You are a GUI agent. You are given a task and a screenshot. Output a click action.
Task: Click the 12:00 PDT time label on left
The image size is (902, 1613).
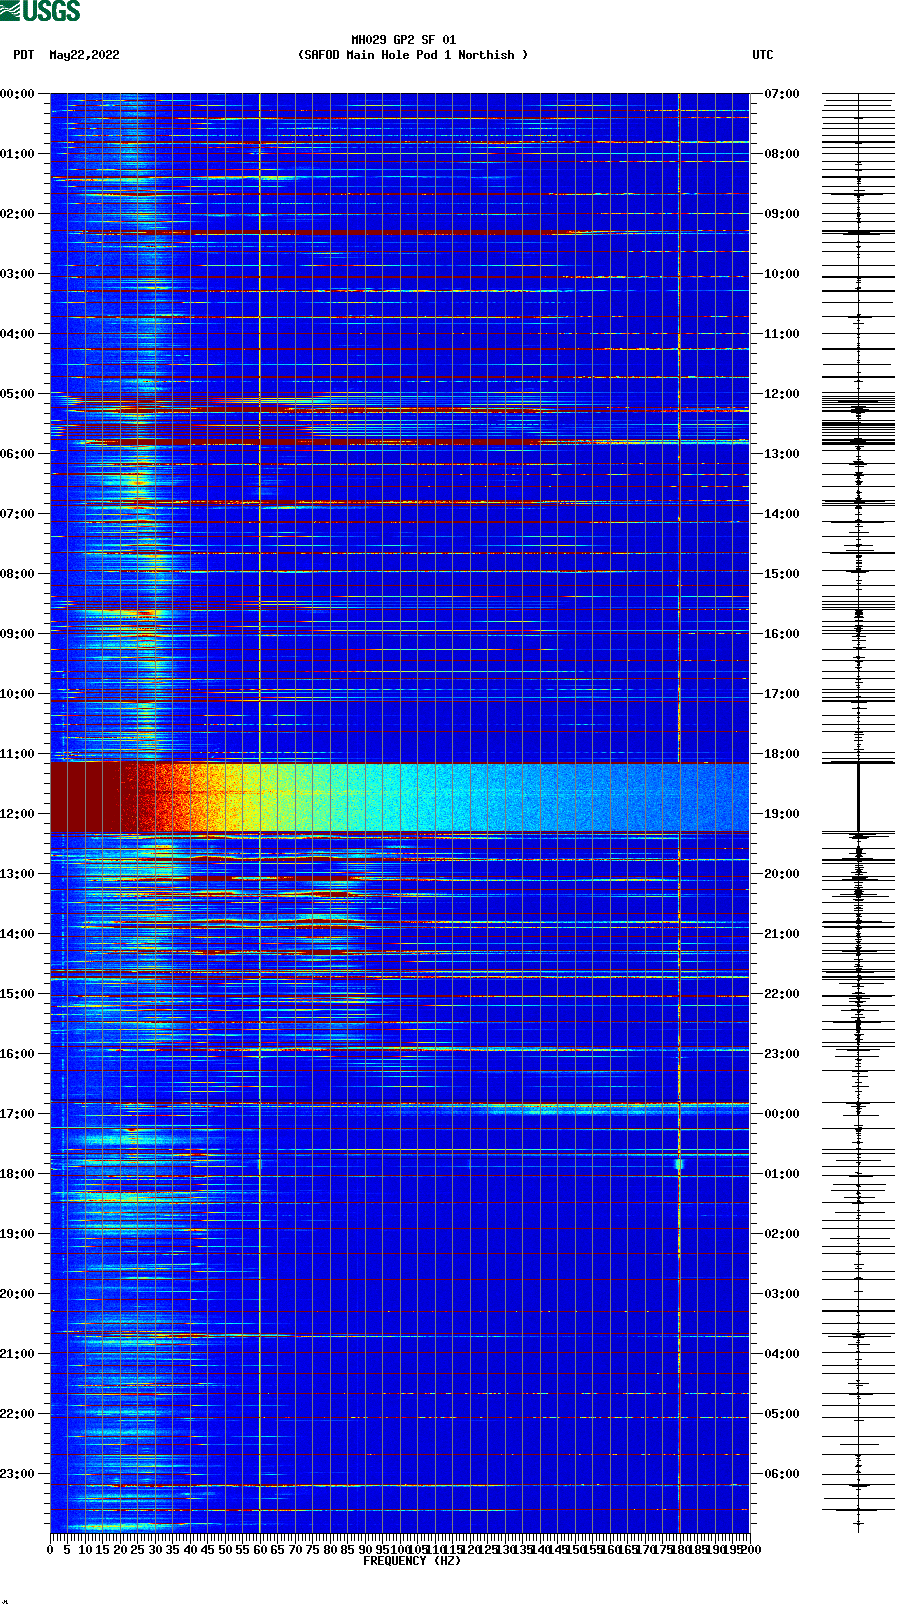click(18, 814)
